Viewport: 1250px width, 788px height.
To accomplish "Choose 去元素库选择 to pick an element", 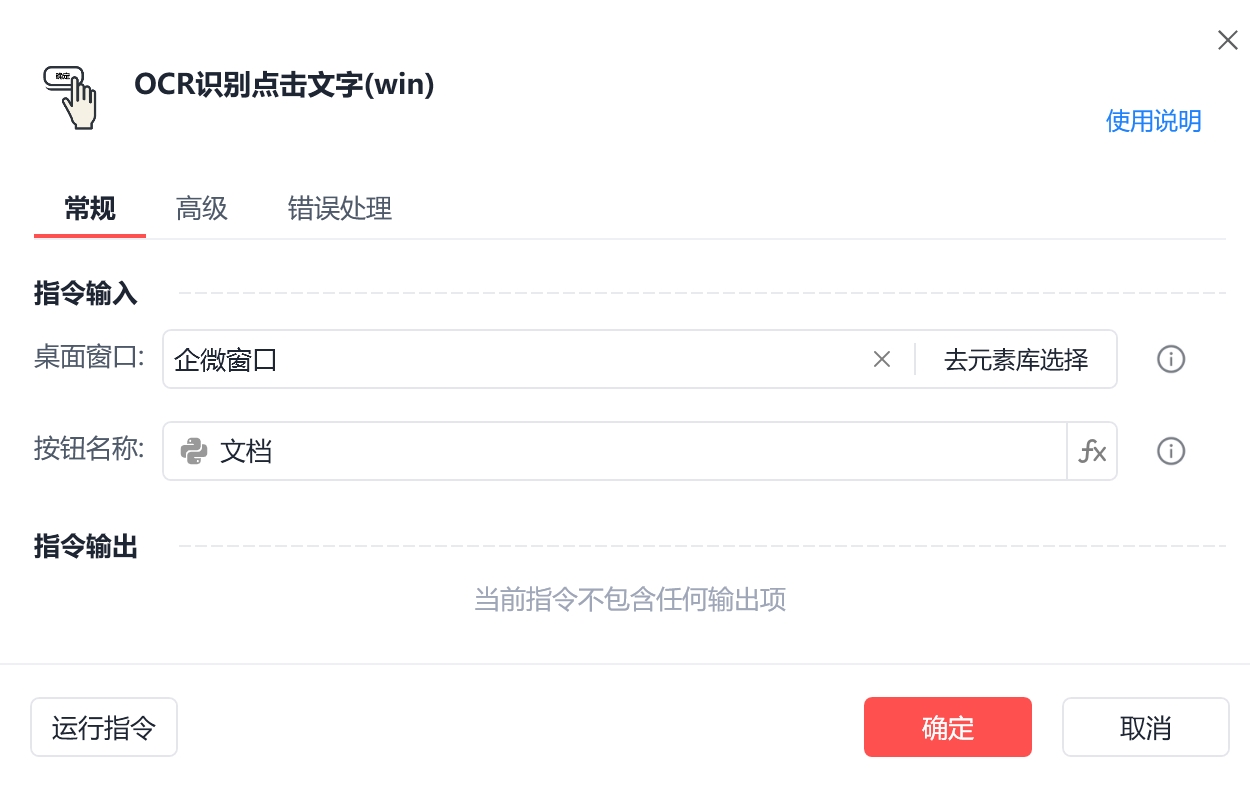I will (x=1016, y=359).
